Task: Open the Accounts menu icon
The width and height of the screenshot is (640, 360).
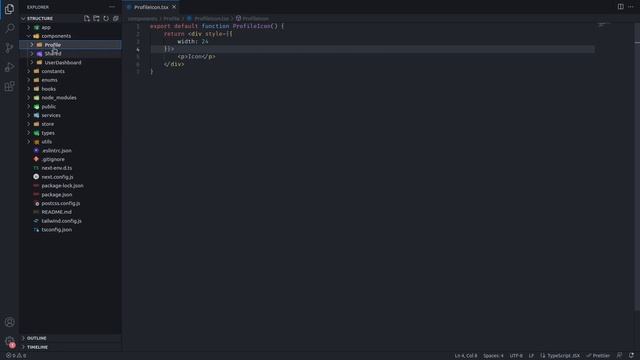Action: (9, 322)
